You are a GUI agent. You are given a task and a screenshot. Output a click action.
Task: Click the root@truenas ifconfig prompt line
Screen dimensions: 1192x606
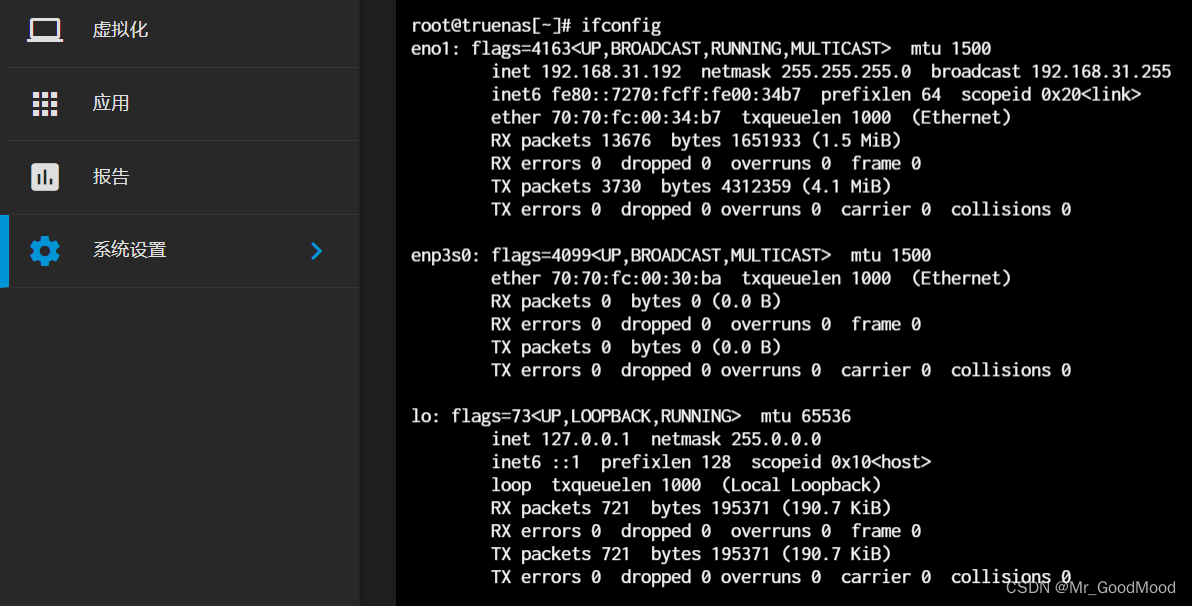coord(535,25)
